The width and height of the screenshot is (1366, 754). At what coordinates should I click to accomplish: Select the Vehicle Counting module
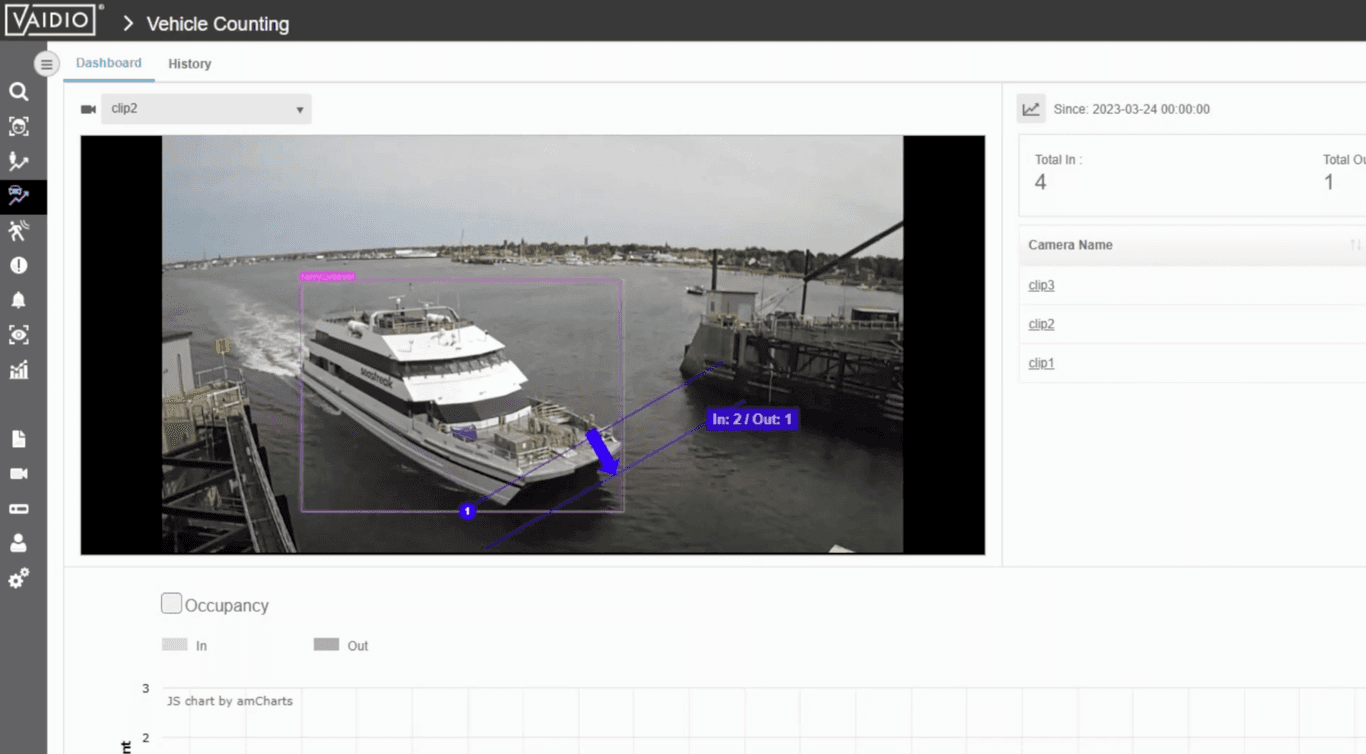point(18,196)
